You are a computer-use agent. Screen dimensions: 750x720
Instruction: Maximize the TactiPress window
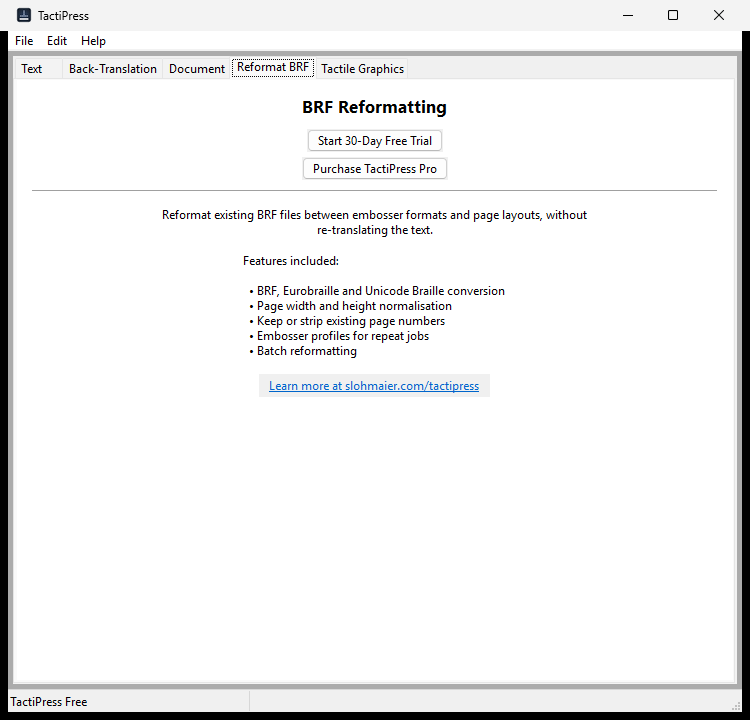673,15
